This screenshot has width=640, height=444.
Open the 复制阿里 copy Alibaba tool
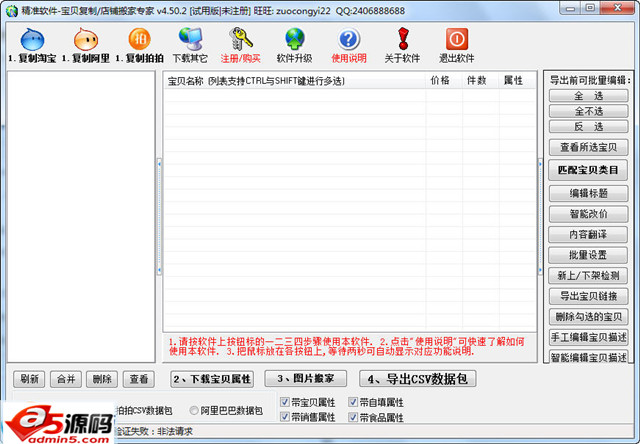coord(86,45)
